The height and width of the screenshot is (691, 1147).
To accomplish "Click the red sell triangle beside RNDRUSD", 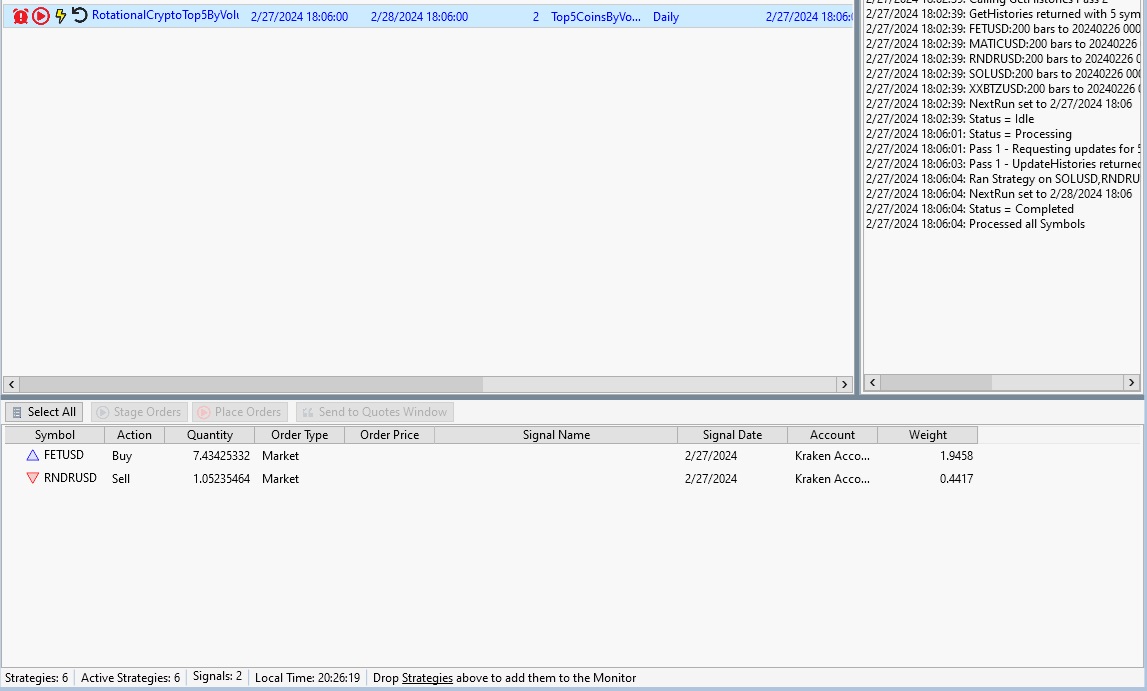I will pyautogui.click(x=33, y=478).
